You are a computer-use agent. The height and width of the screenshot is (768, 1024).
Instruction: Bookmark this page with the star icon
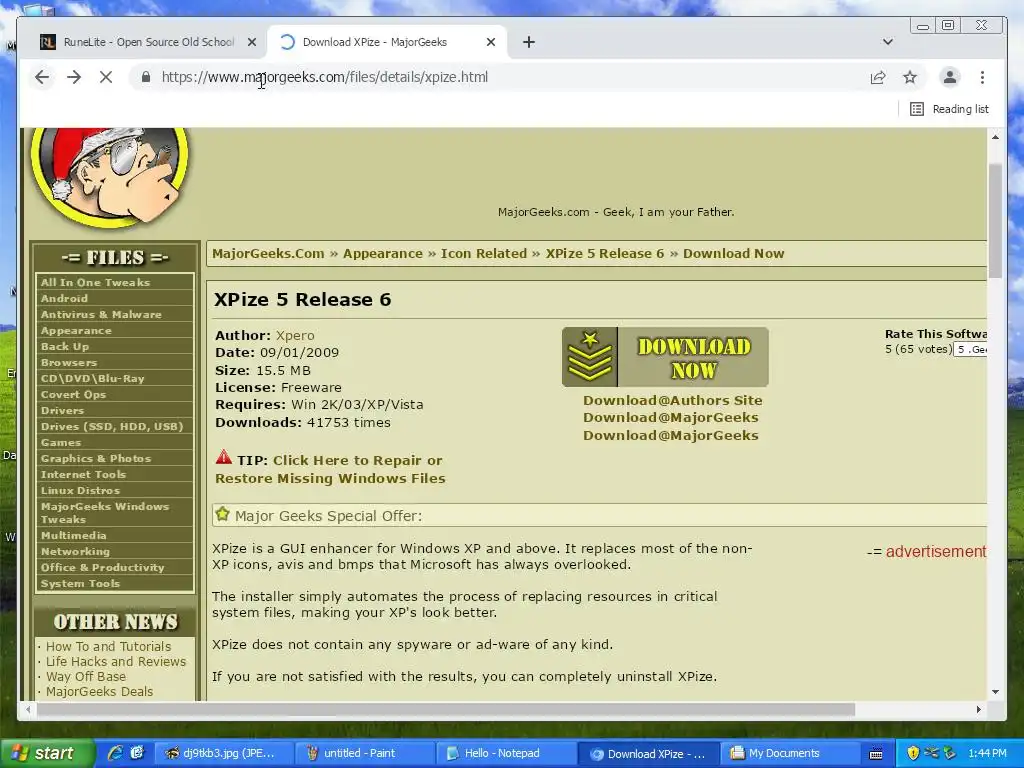[910, 77]
